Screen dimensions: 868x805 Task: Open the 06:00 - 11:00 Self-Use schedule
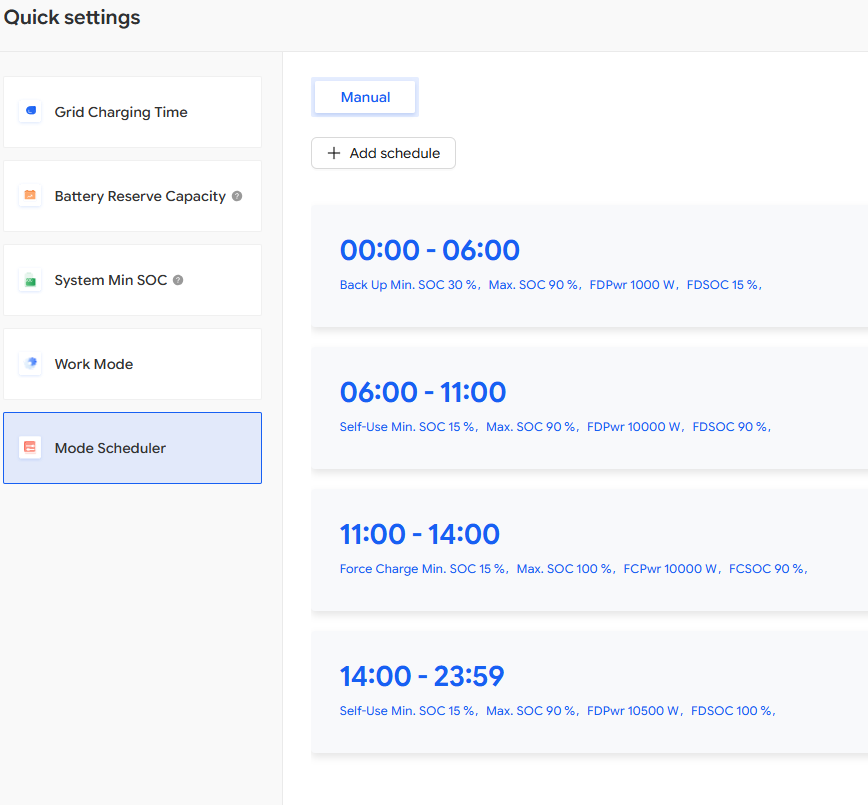point(589,407)
